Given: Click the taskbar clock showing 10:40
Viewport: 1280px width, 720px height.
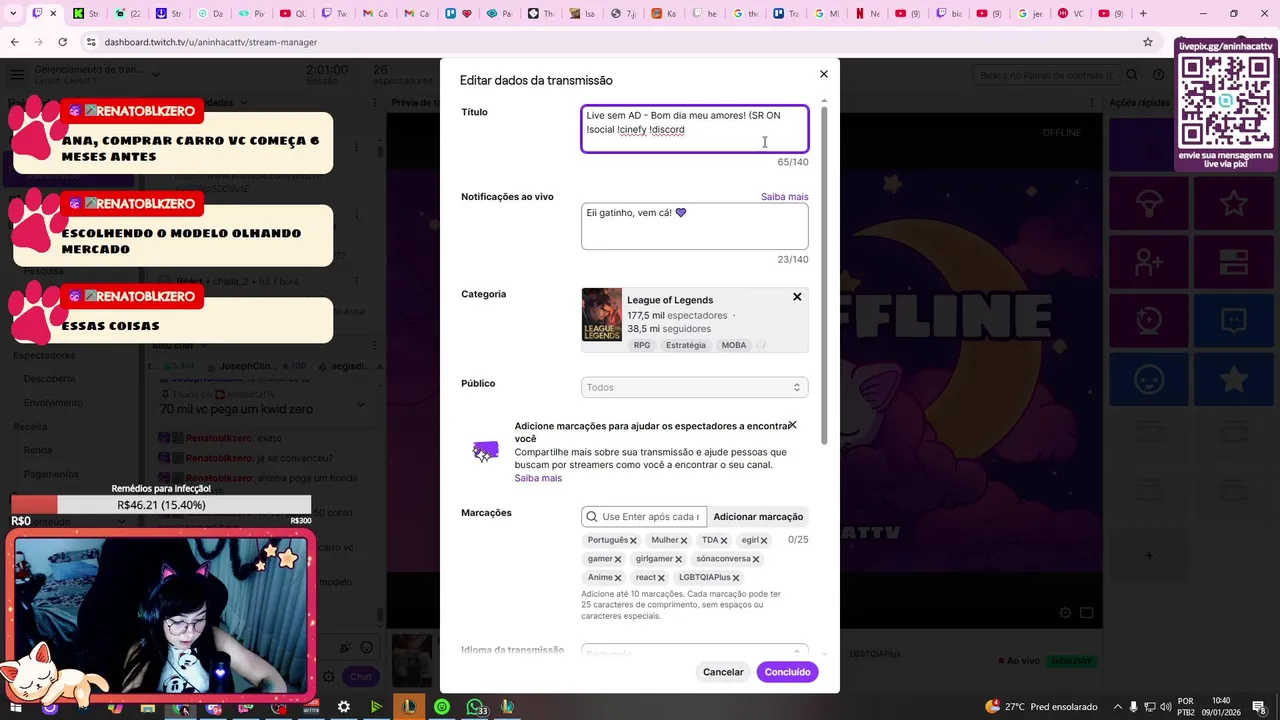Looking at the screenshot, I should (1221, 707).
